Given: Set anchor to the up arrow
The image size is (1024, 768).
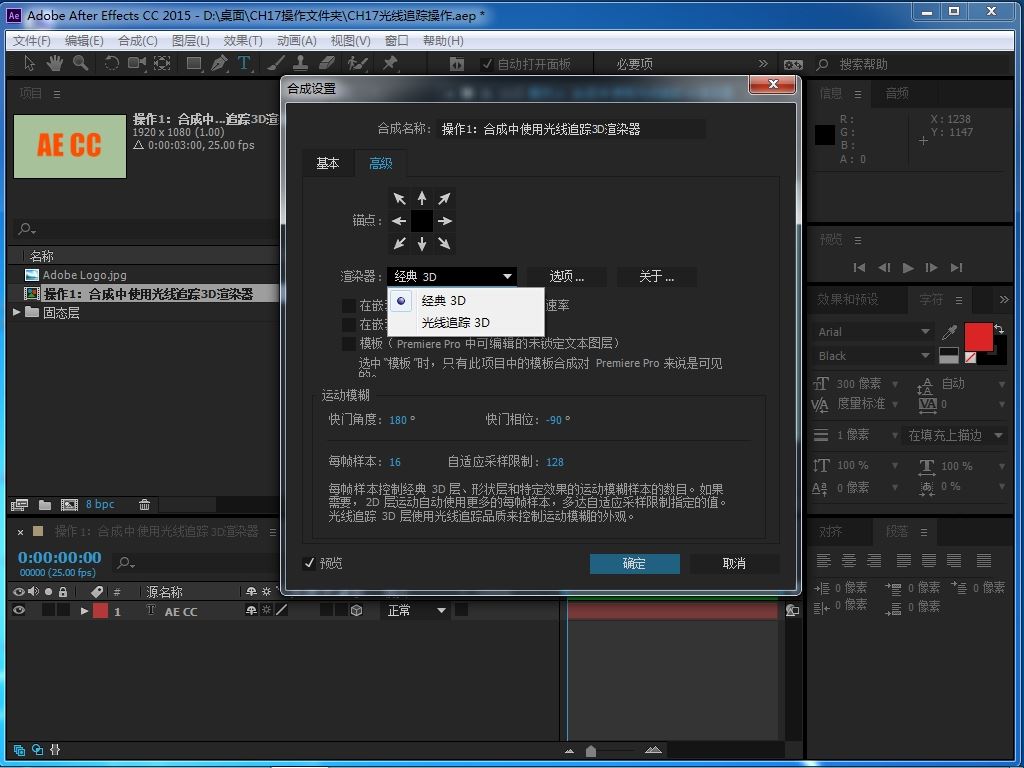Looking at the screenshot, I should 422,198.
